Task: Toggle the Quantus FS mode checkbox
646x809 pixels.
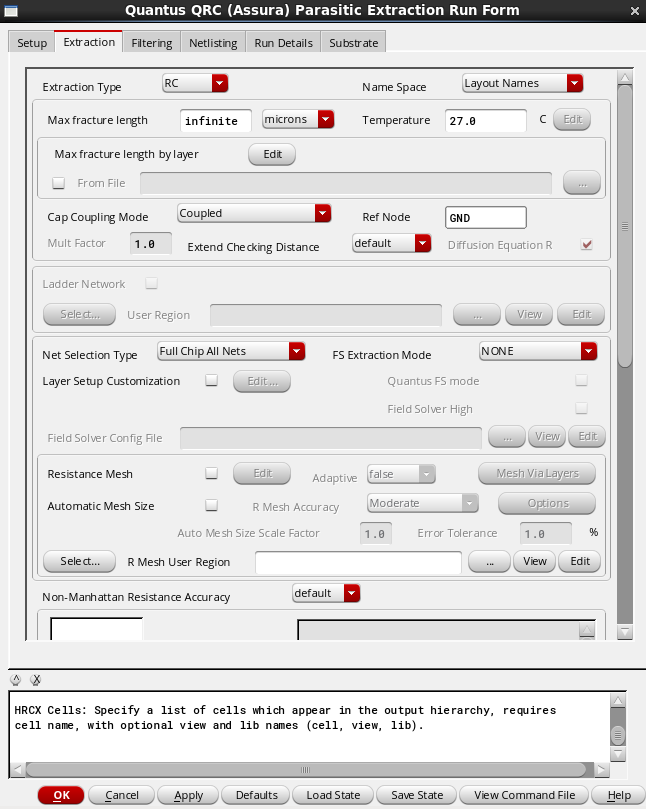Action: [x=582, y=380]
